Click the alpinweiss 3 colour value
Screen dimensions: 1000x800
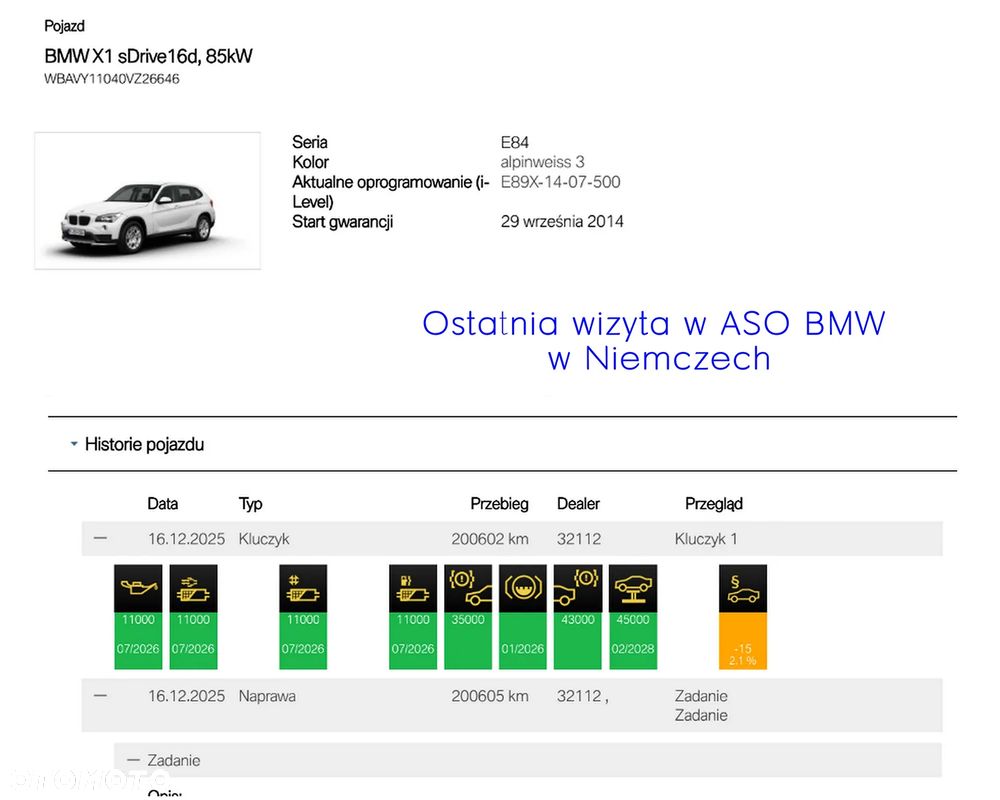click(x=542, y=162)
